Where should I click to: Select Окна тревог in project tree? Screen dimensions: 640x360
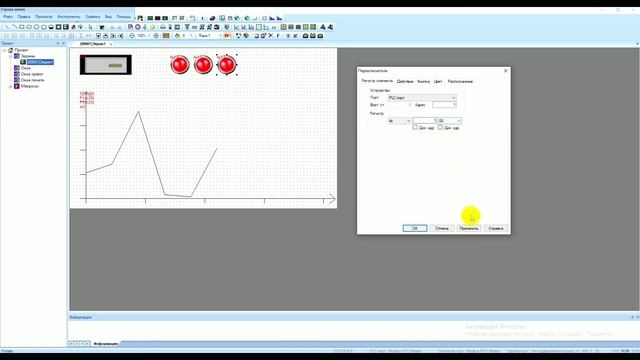tap(32, 74)
